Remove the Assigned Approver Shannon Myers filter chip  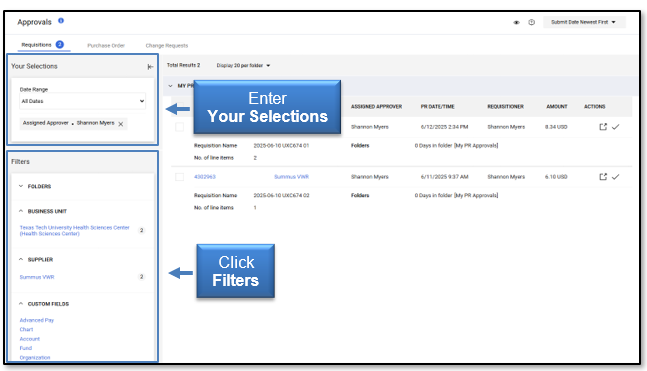tap(120, 124)
